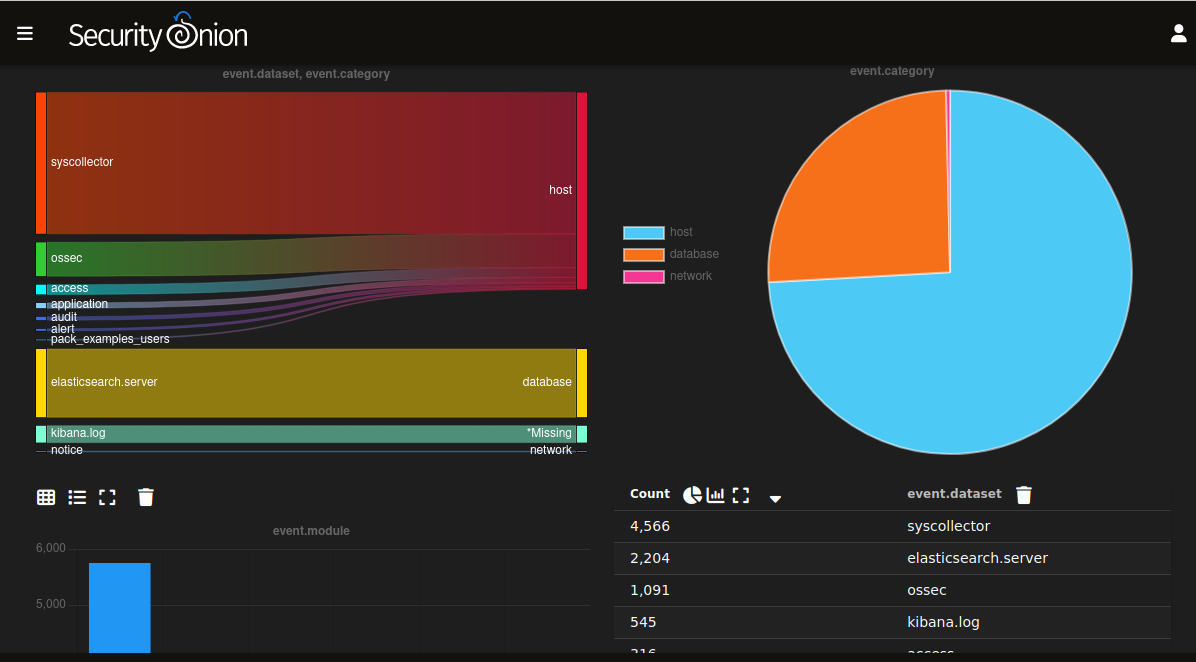Toggle the host legend entry in pie chart

(x=644, y=232)
